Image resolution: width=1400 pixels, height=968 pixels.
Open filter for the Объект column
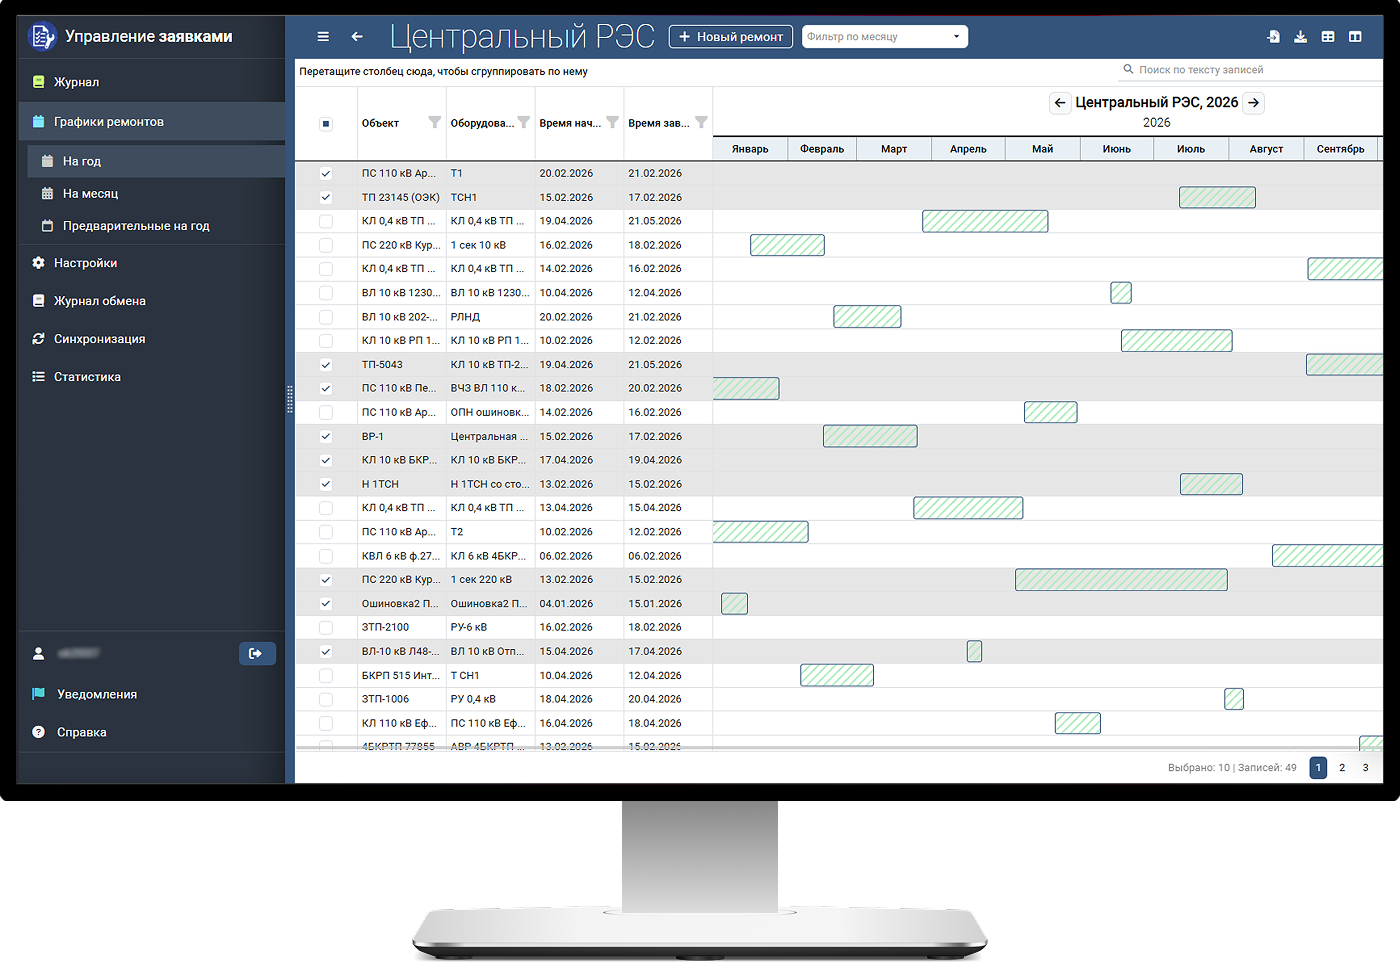(x=434, y=123)
